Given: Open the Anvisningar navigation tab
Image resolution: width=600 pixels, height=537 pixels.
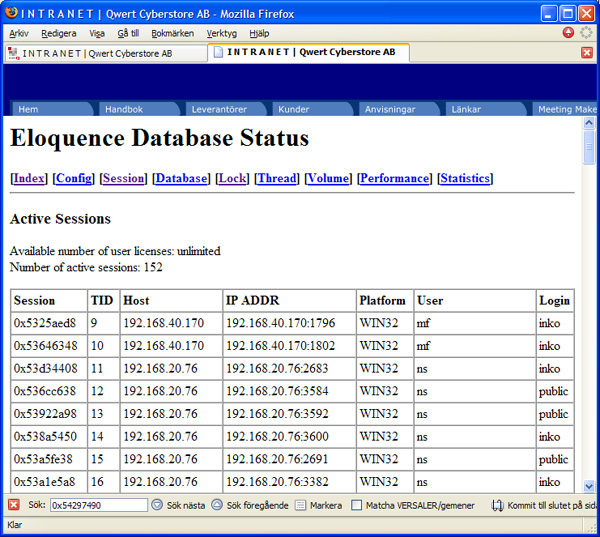Looking at the screenshot, I should pyautogui.click(x=398, y=109).
